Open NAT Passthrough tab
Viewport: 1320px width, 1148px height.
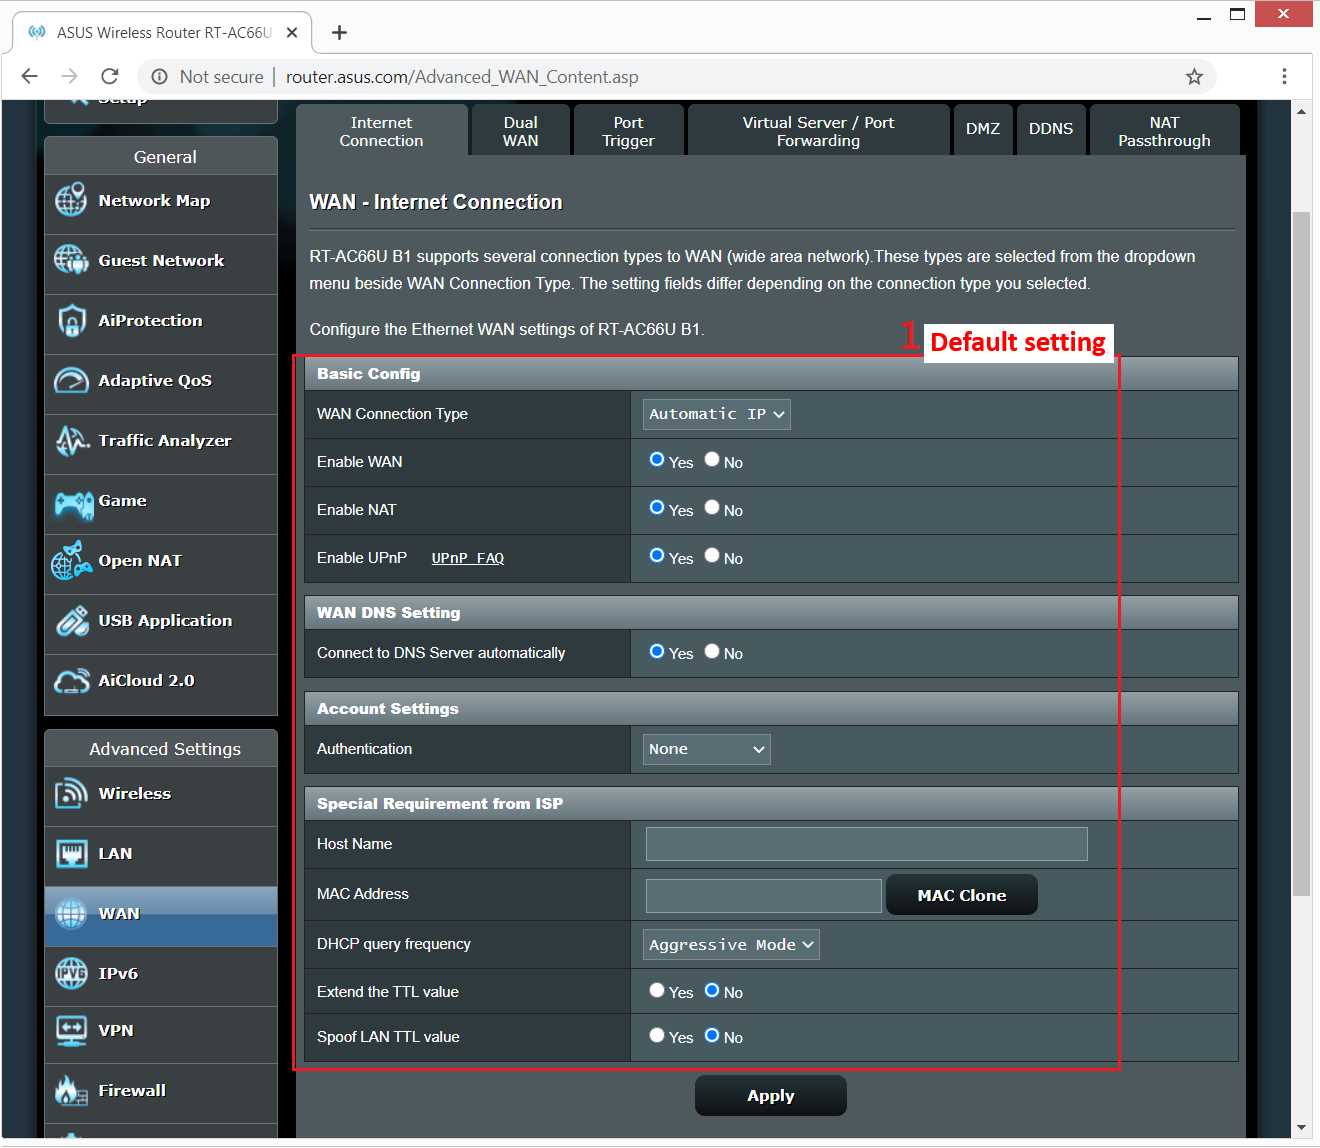1164,131
